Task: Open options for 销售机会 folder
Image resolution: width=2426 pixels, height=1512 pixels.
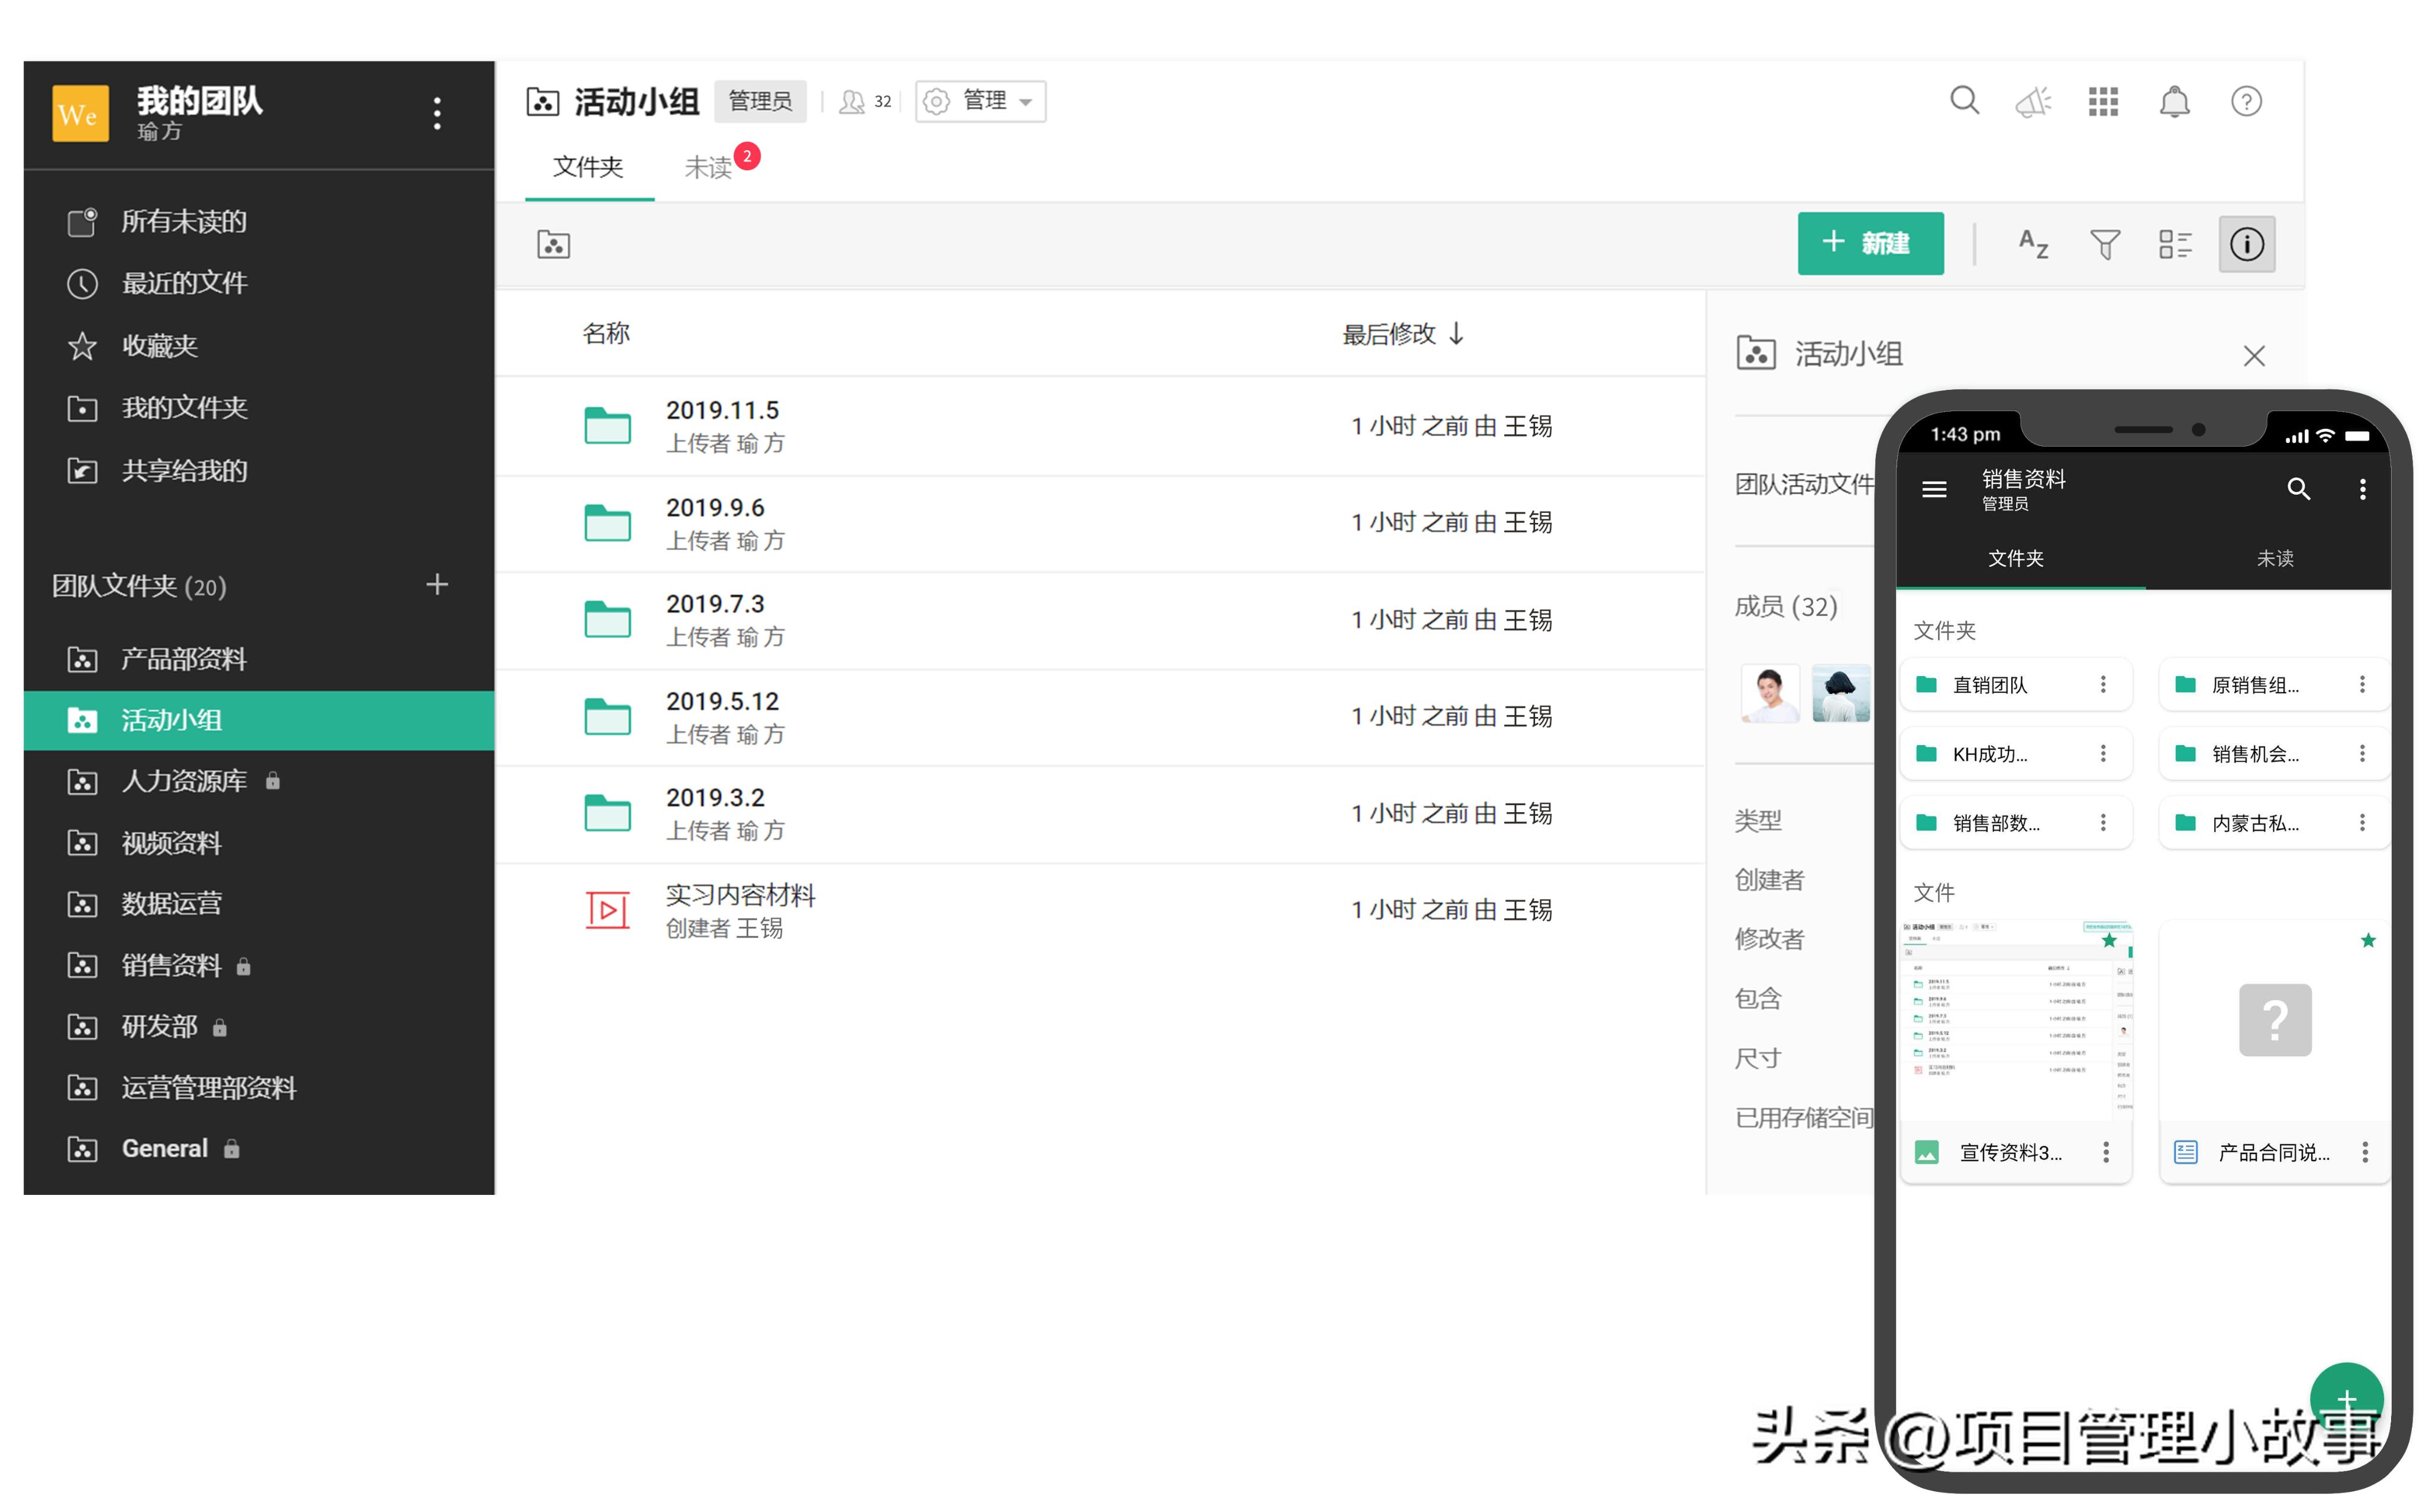Action: pyautogui.click(x=2362, y=754)
